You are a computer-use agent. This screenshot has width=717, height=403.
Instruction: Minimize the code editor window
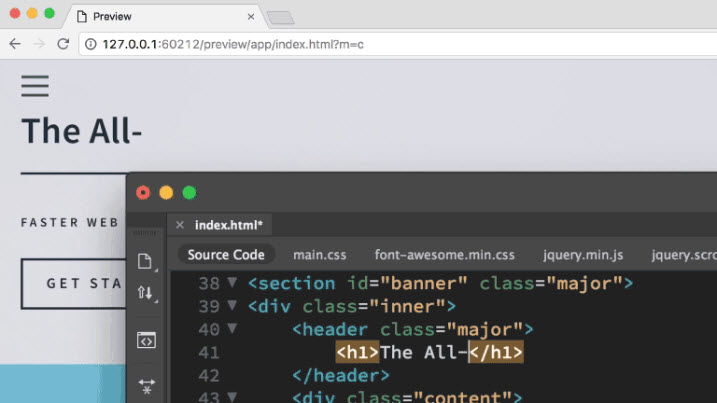point(166,193)
